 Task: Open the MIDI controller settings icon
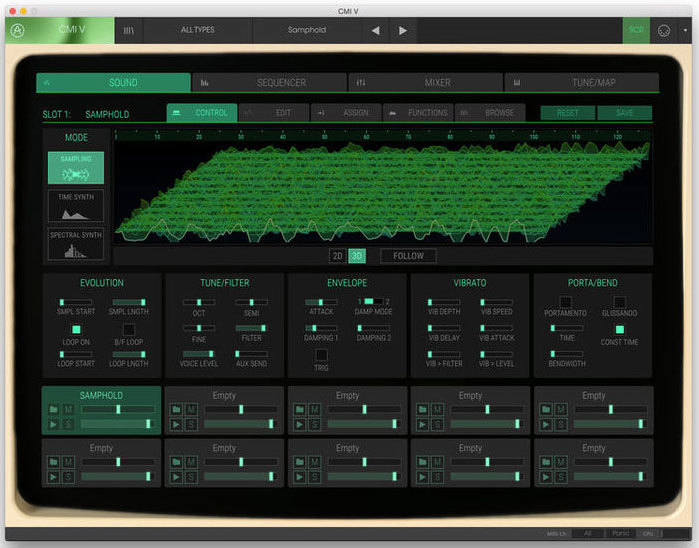pyautogui.click(x=663, y=30)
